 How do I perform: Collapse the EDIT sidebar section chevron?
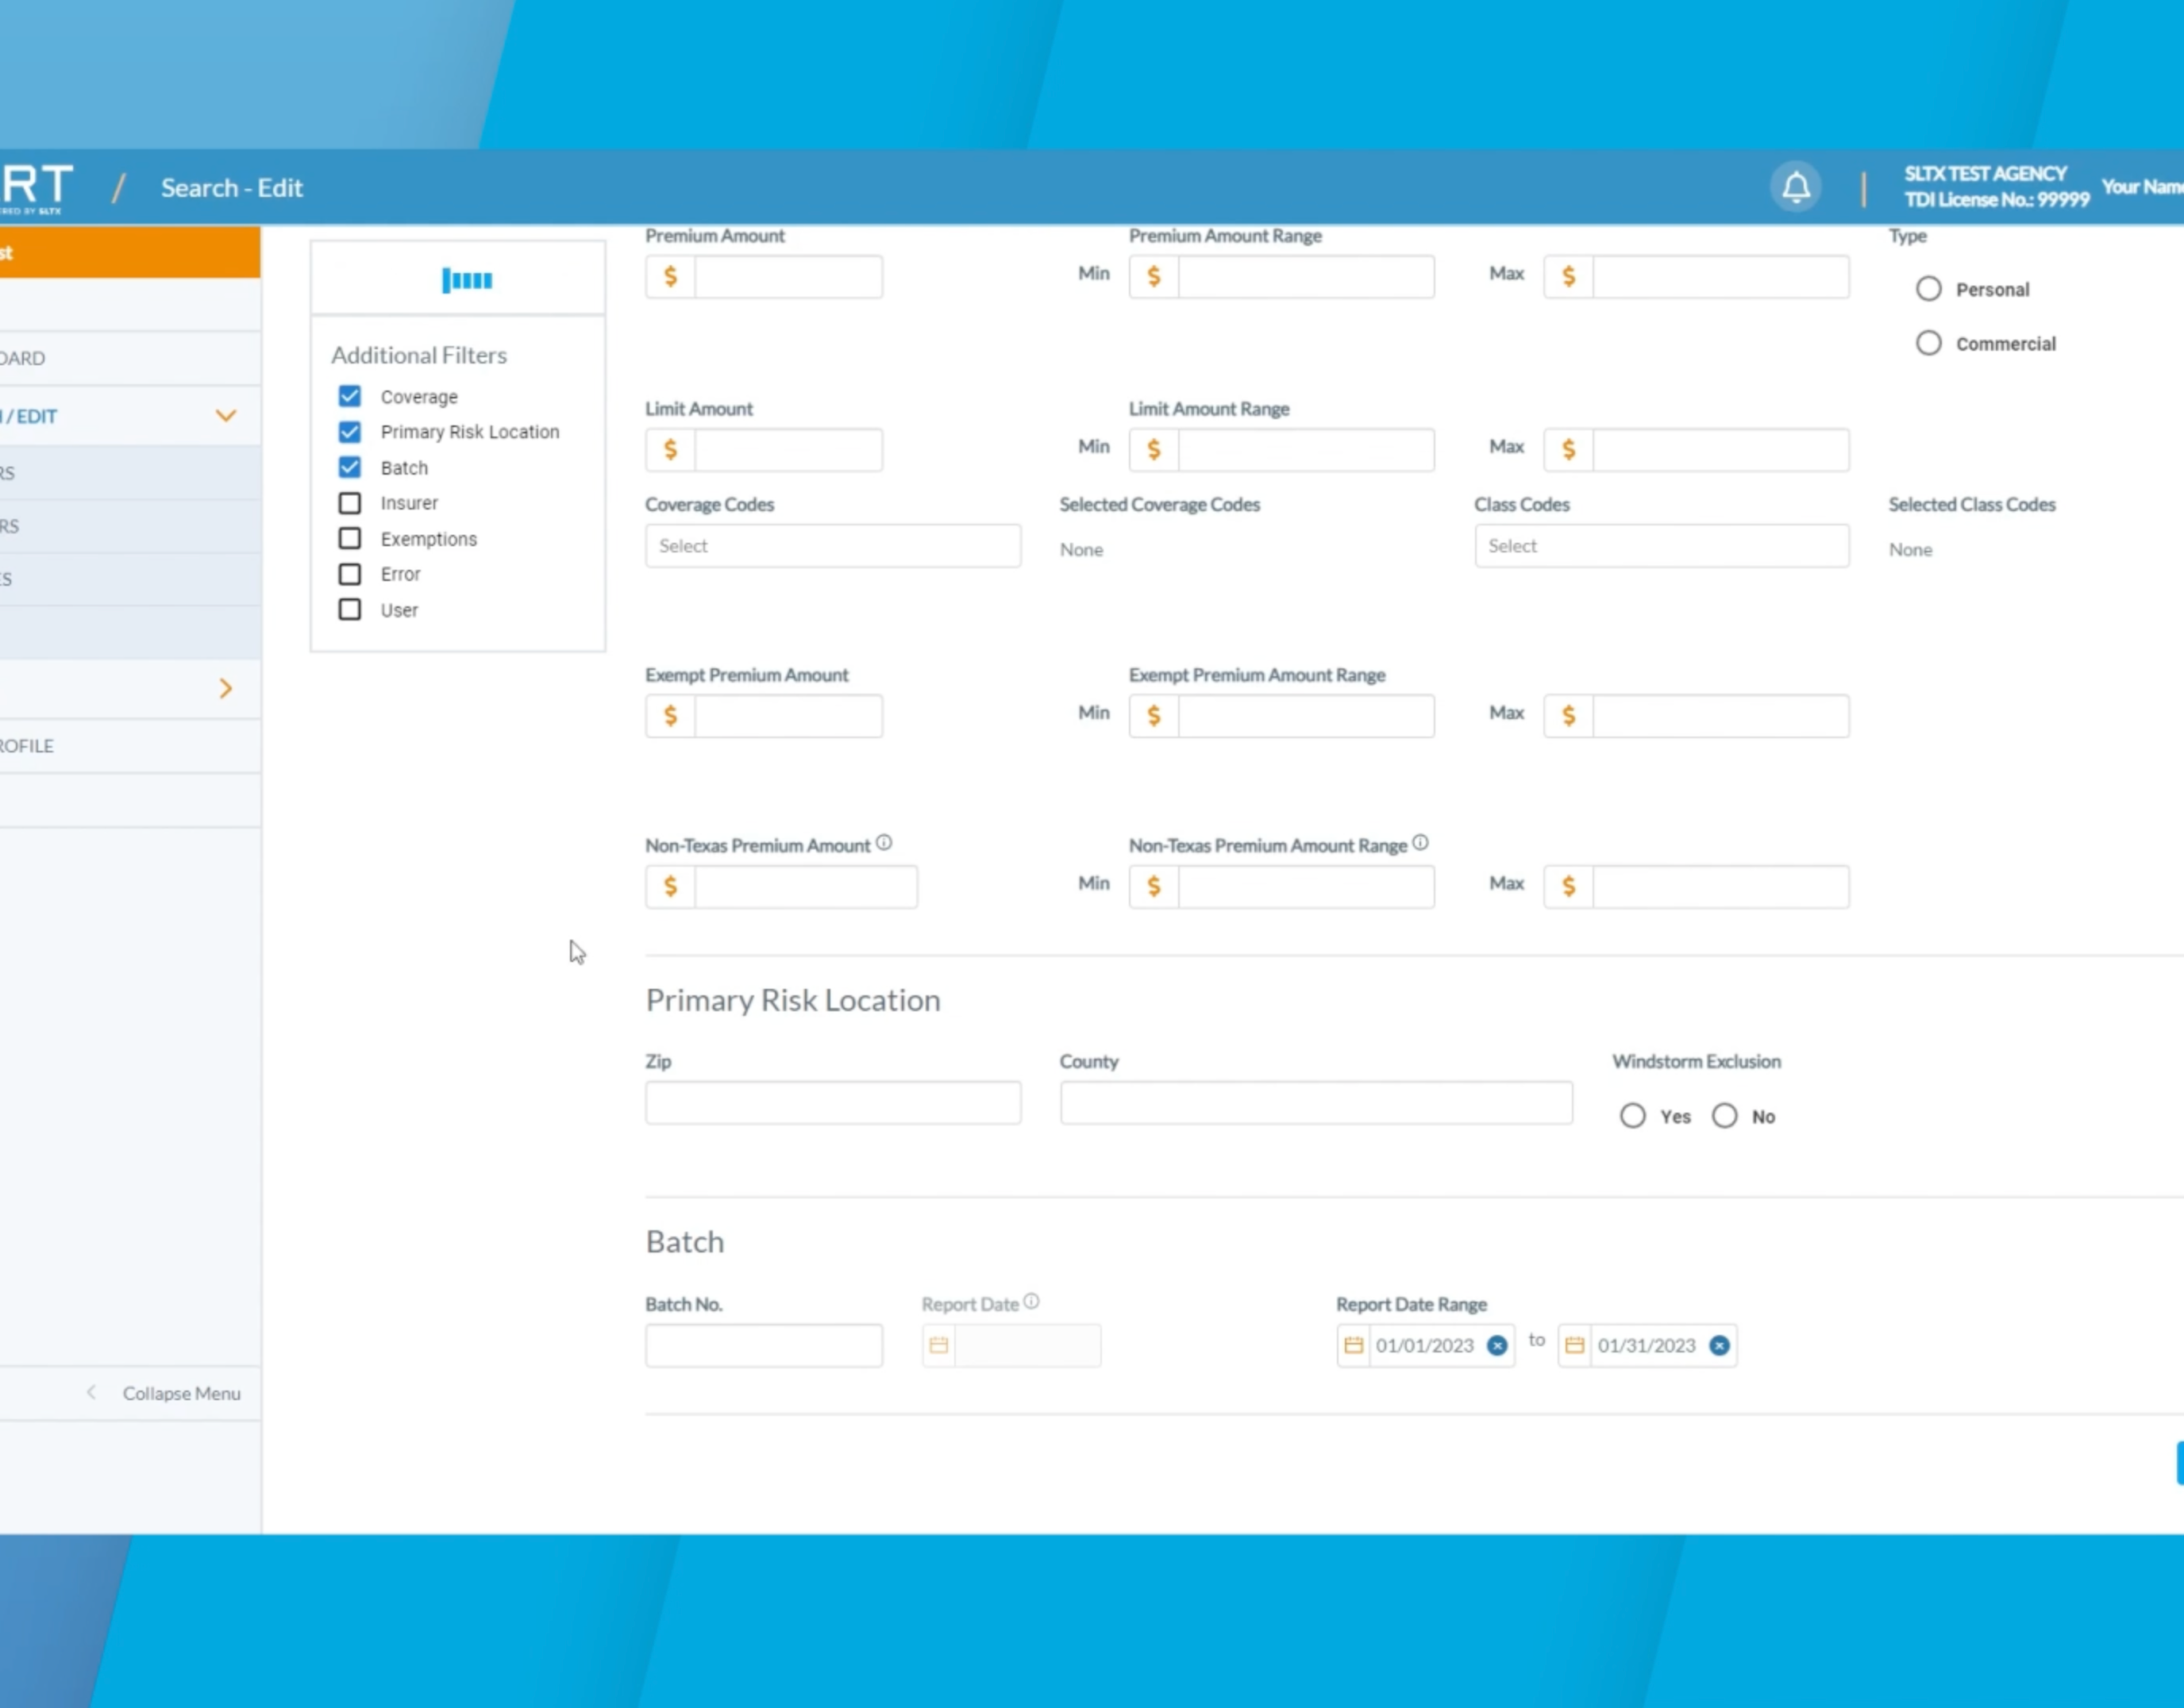pyautogui.click(x=226, y=416)
